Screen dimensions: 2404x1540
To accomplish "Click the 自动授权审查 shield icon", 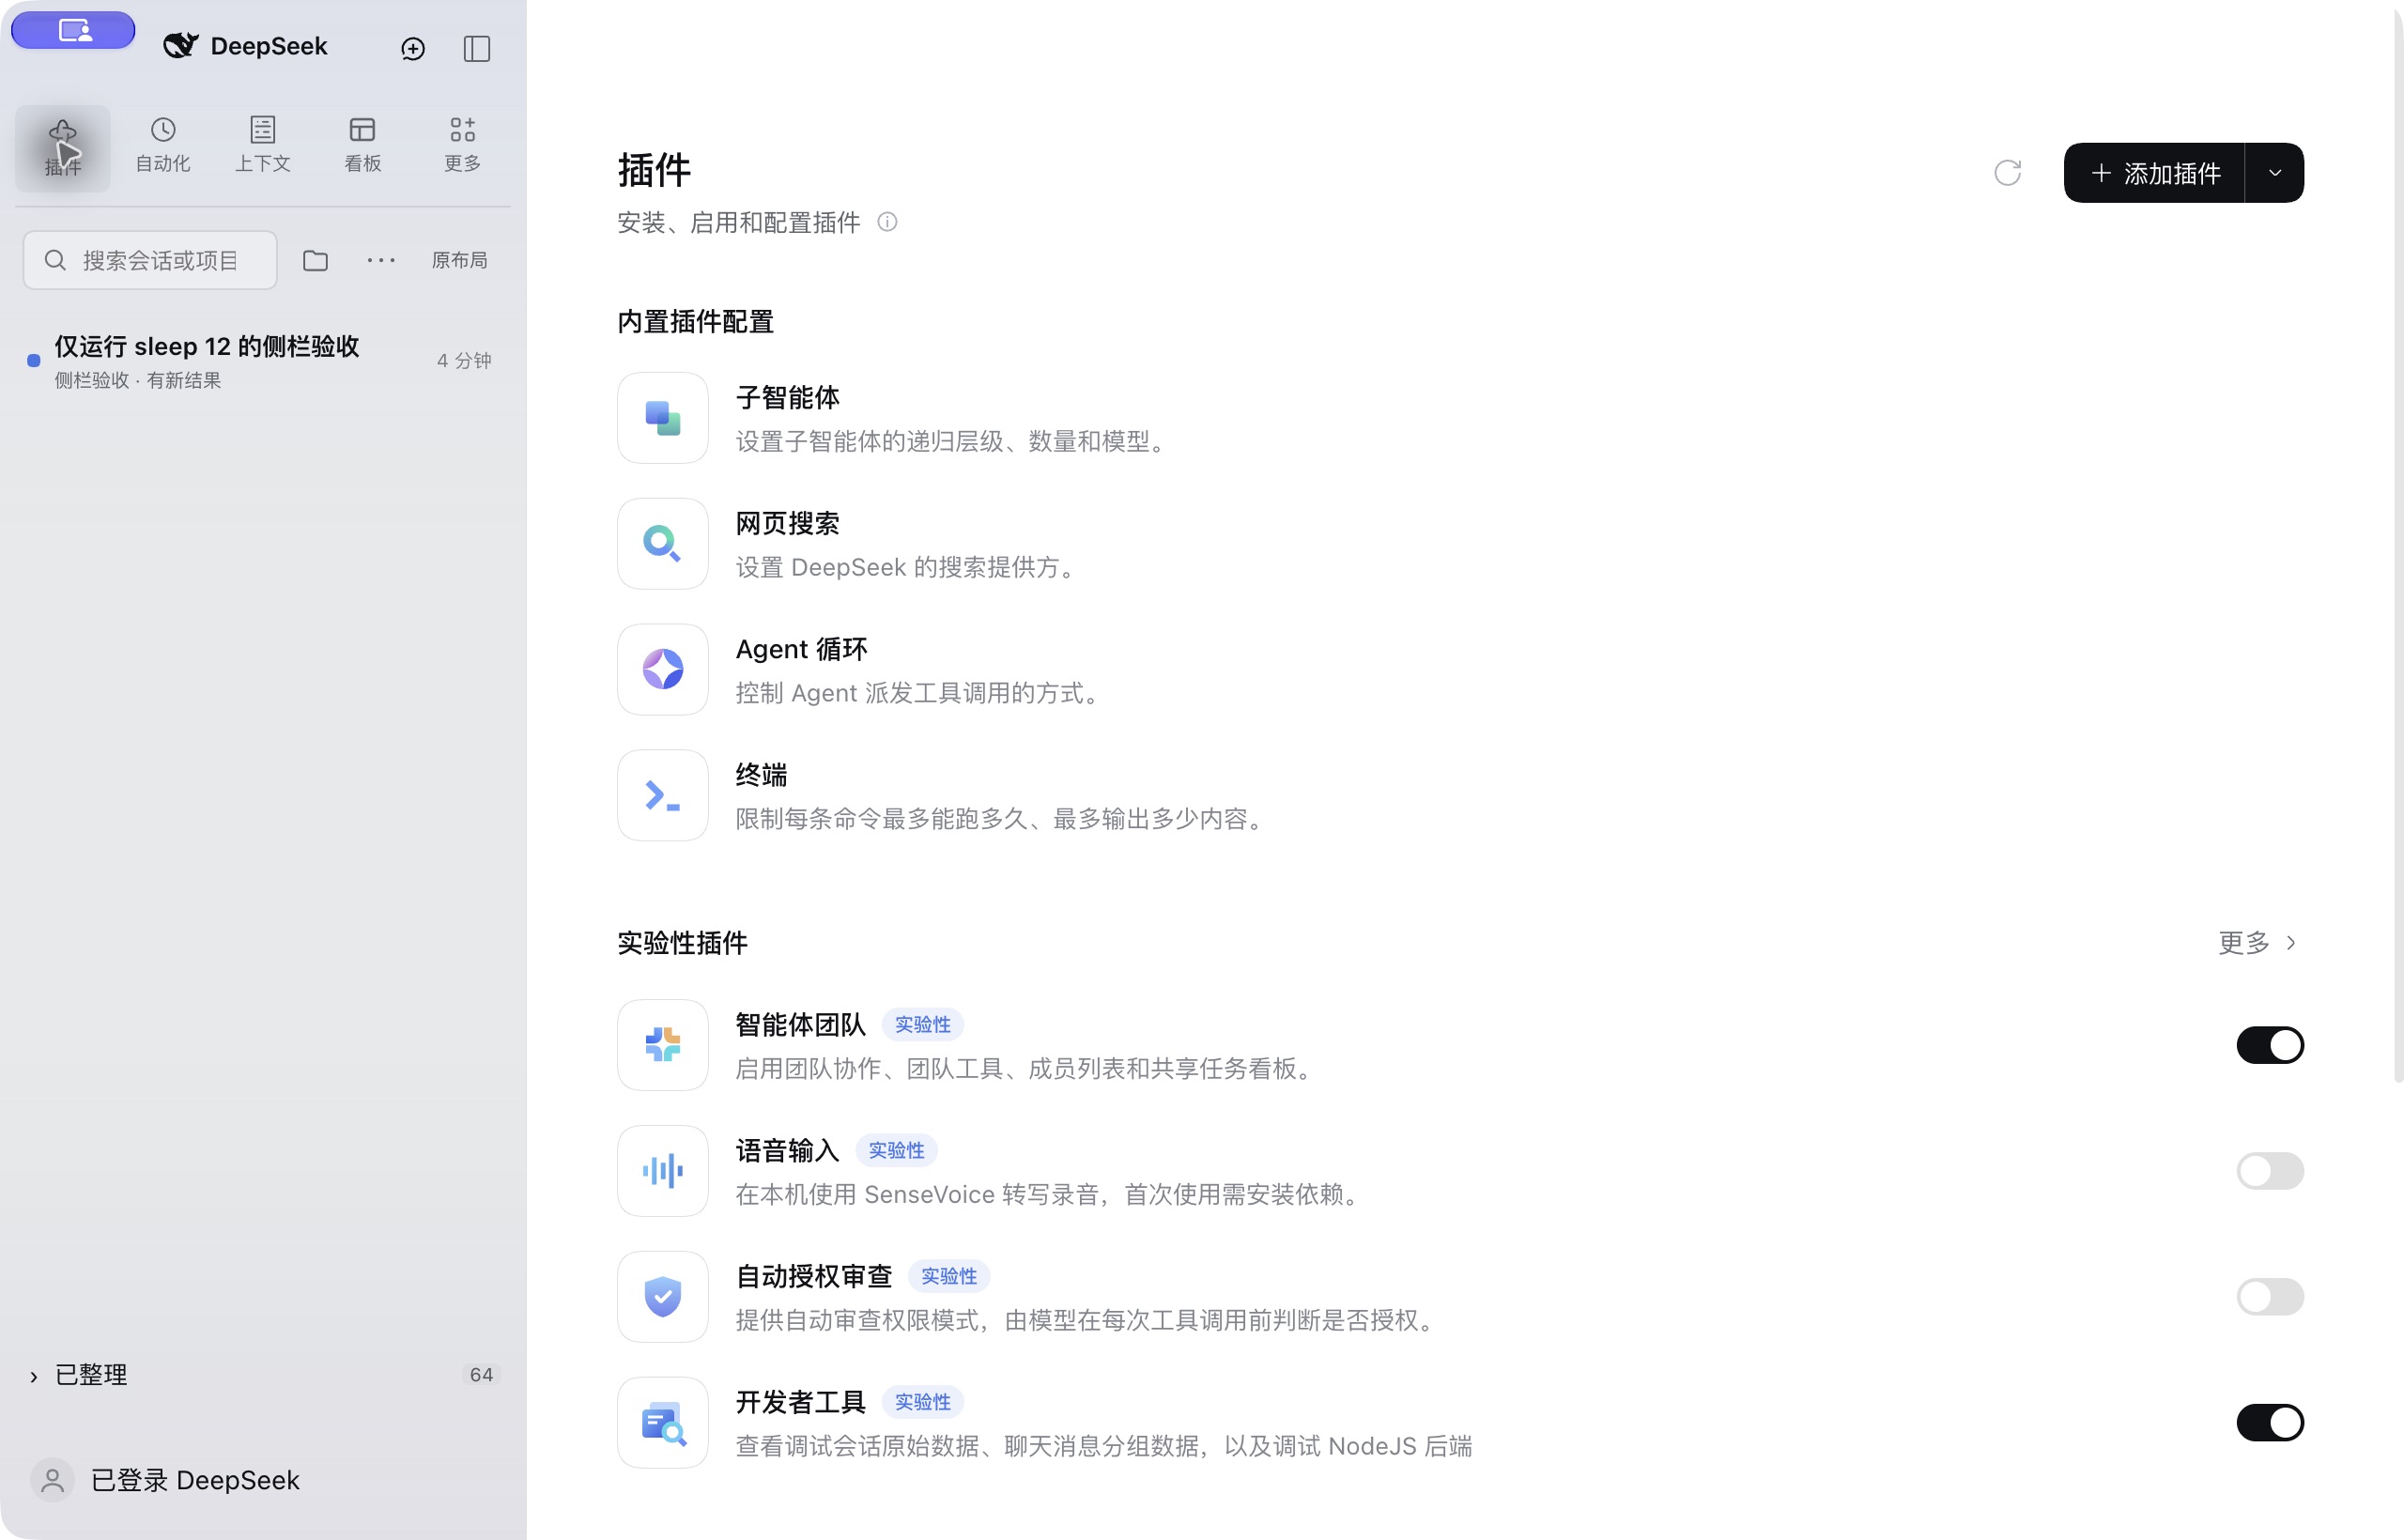I will 663,1297.
